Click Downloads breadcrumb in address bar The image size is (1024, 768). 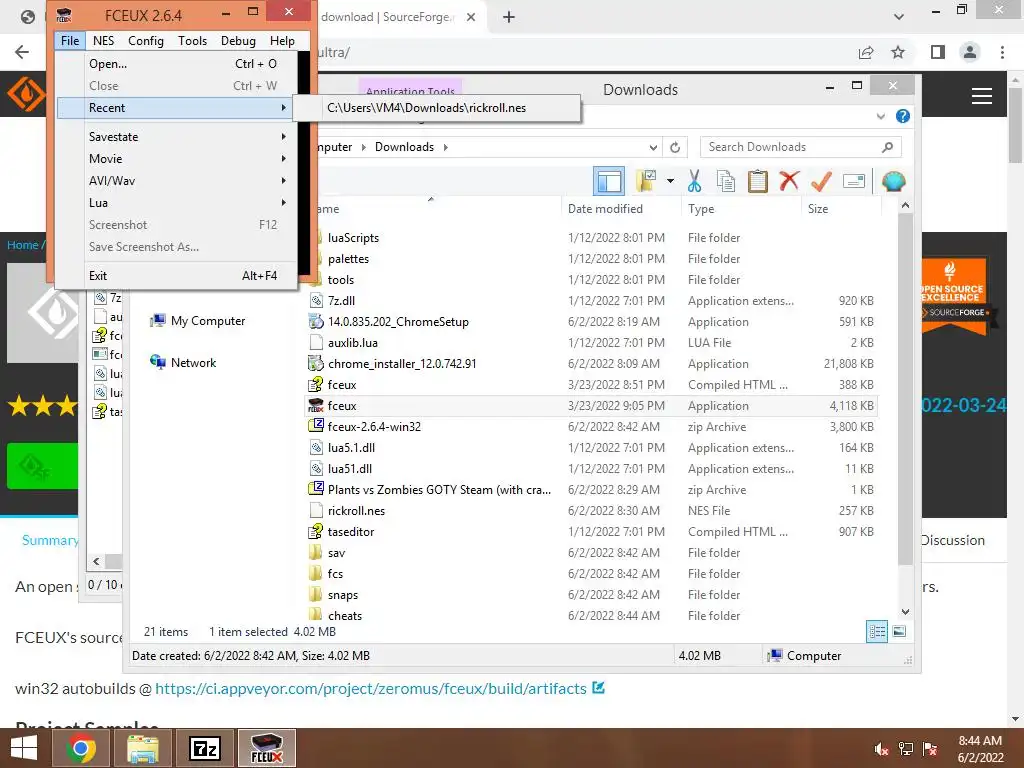coord(404,147)
